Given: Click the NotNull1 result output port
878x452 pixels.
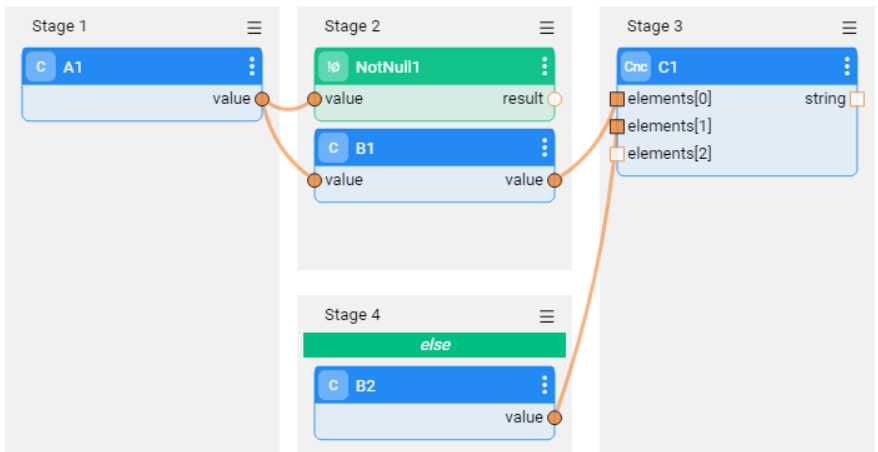Looking at the screenshot, I should 555,99.
